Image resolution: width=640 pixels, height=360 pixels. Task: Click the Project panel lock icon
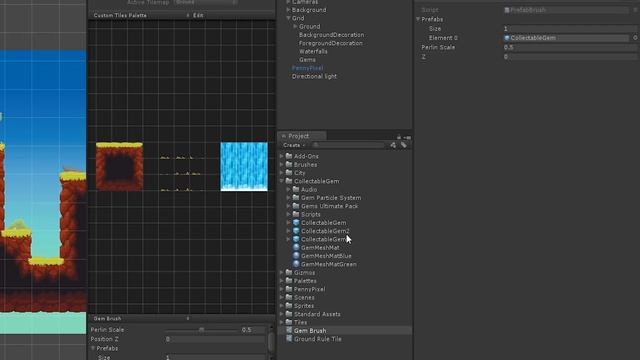[399, 137]
